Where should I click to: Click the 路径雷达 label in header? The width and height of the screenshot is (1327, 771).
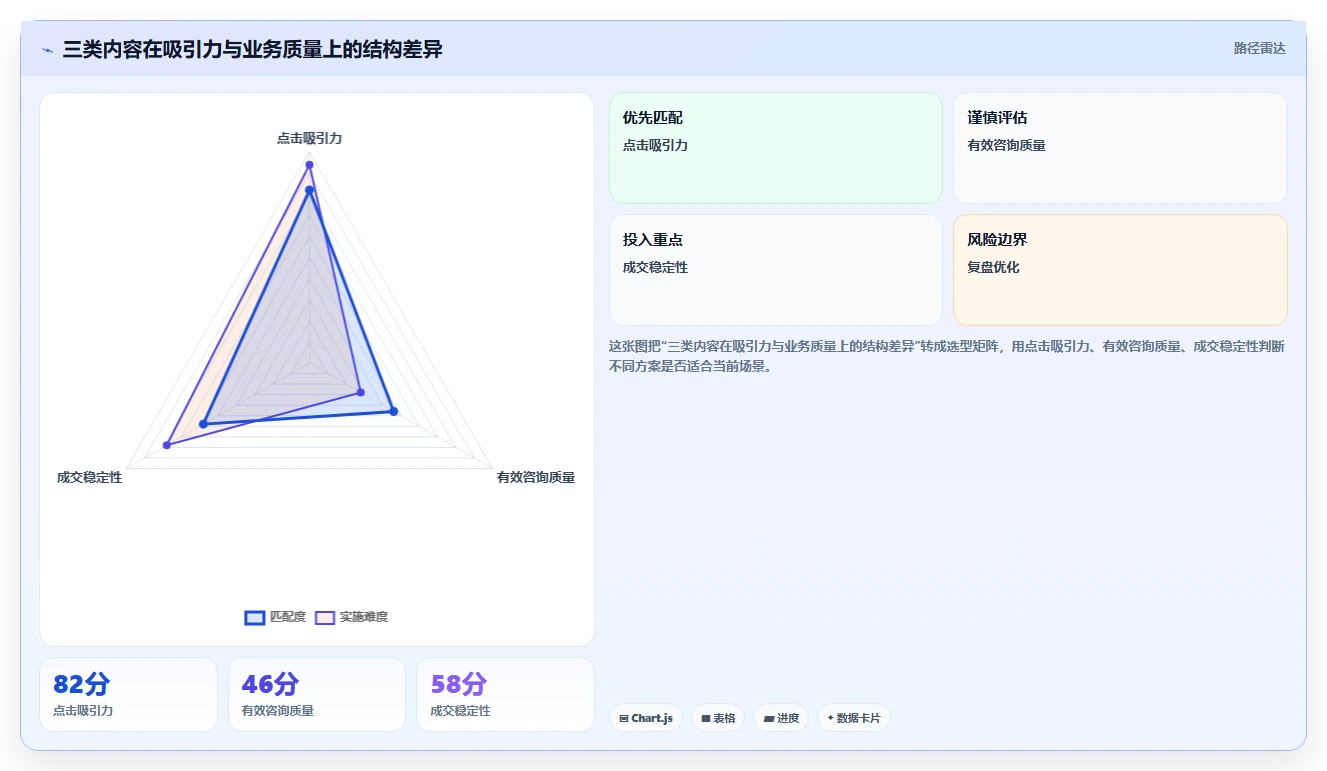(x=1260, y=48)
